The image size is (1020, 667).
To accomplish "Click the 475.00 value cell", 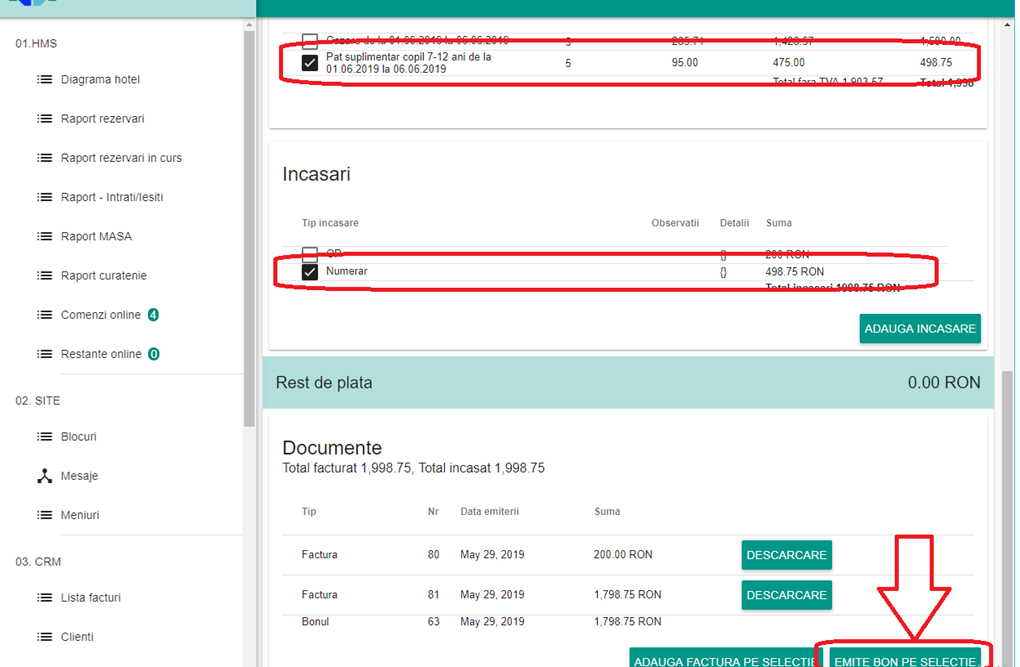I will (x=788, y=62).
